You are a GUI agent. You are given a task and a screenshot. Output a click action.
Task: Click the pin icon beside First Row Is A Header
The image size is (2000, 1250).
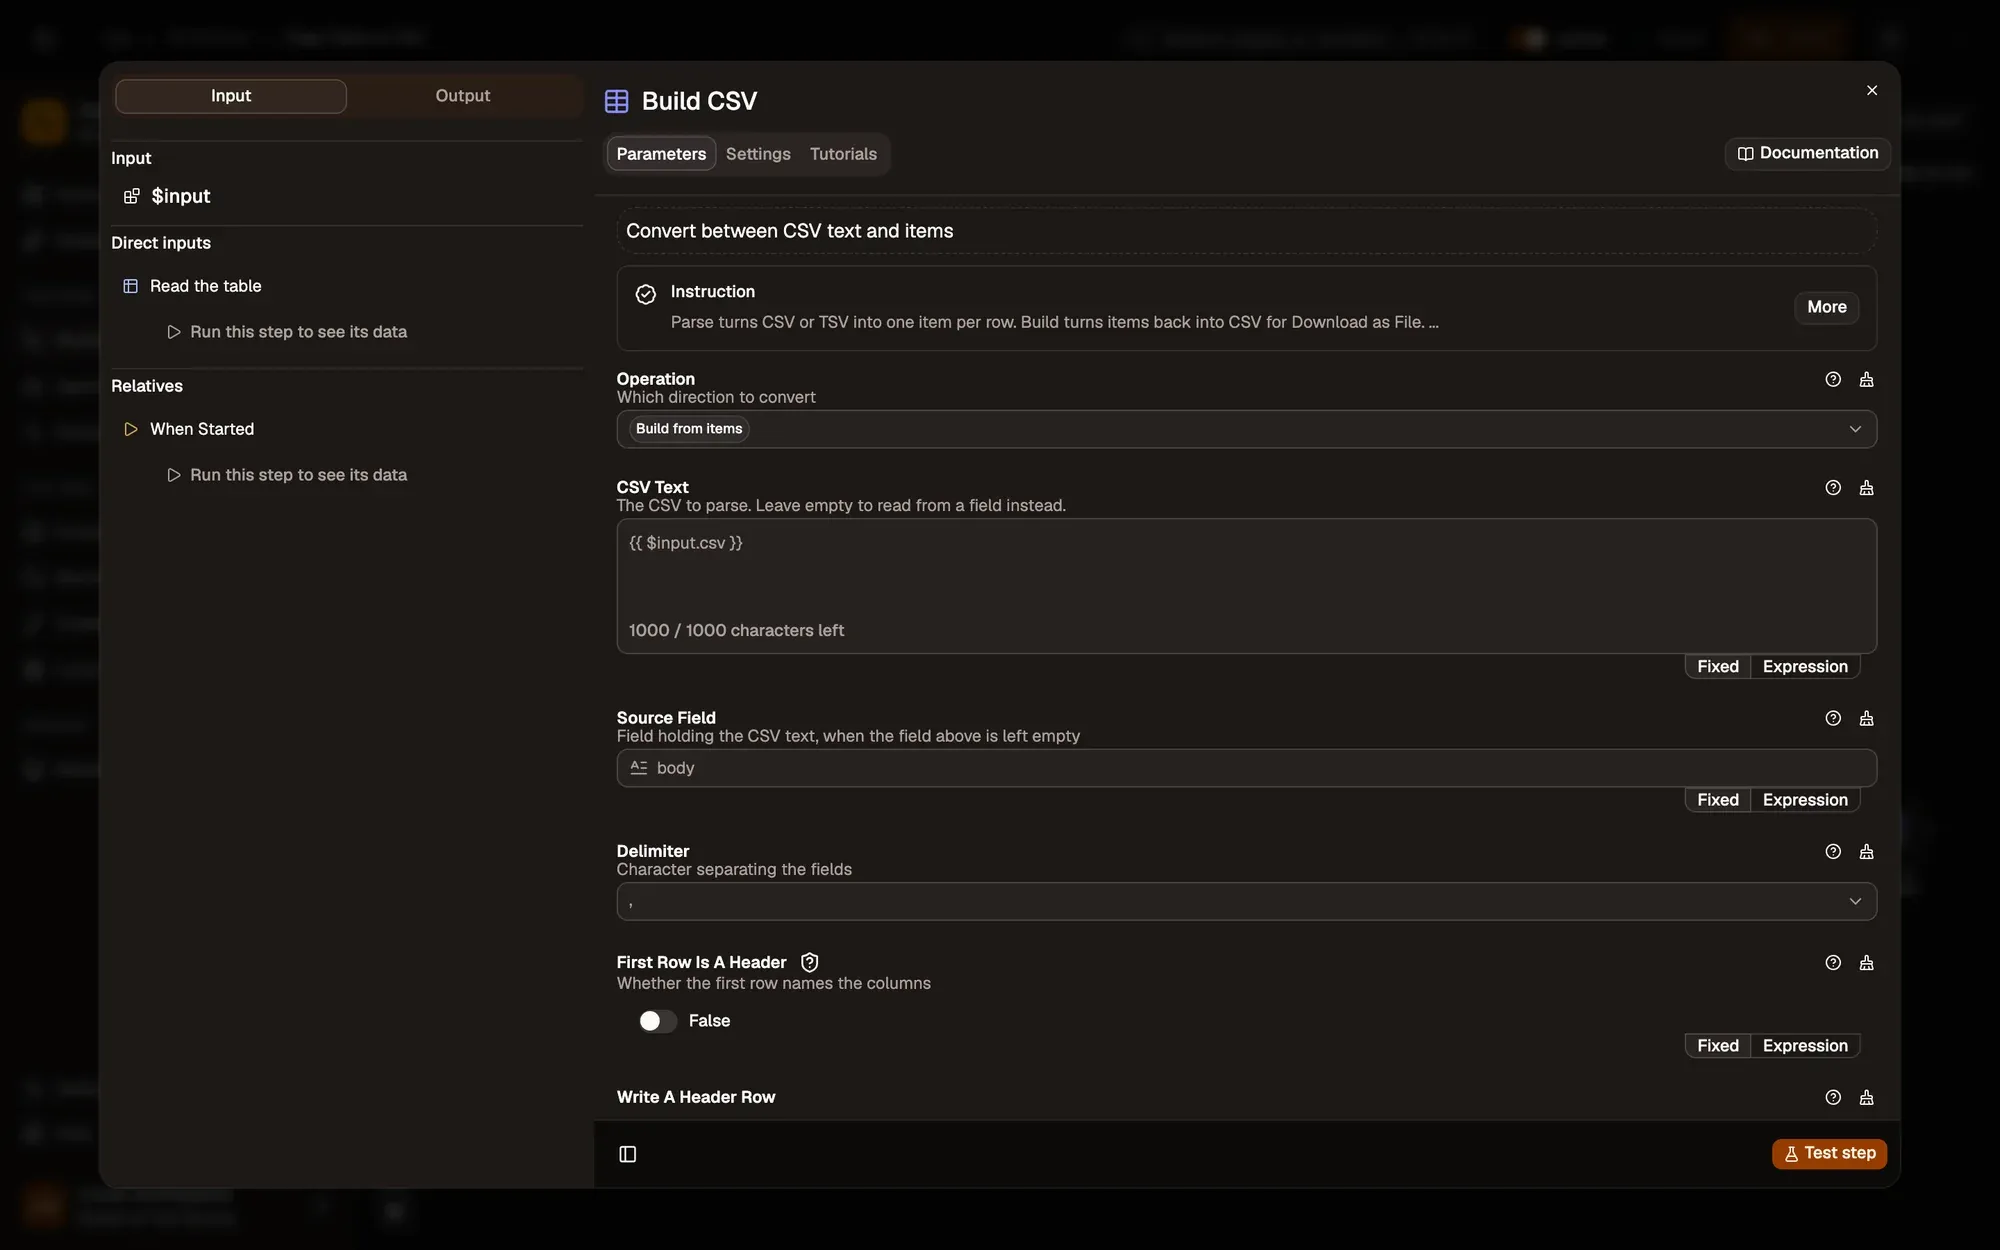(1866, 962)
